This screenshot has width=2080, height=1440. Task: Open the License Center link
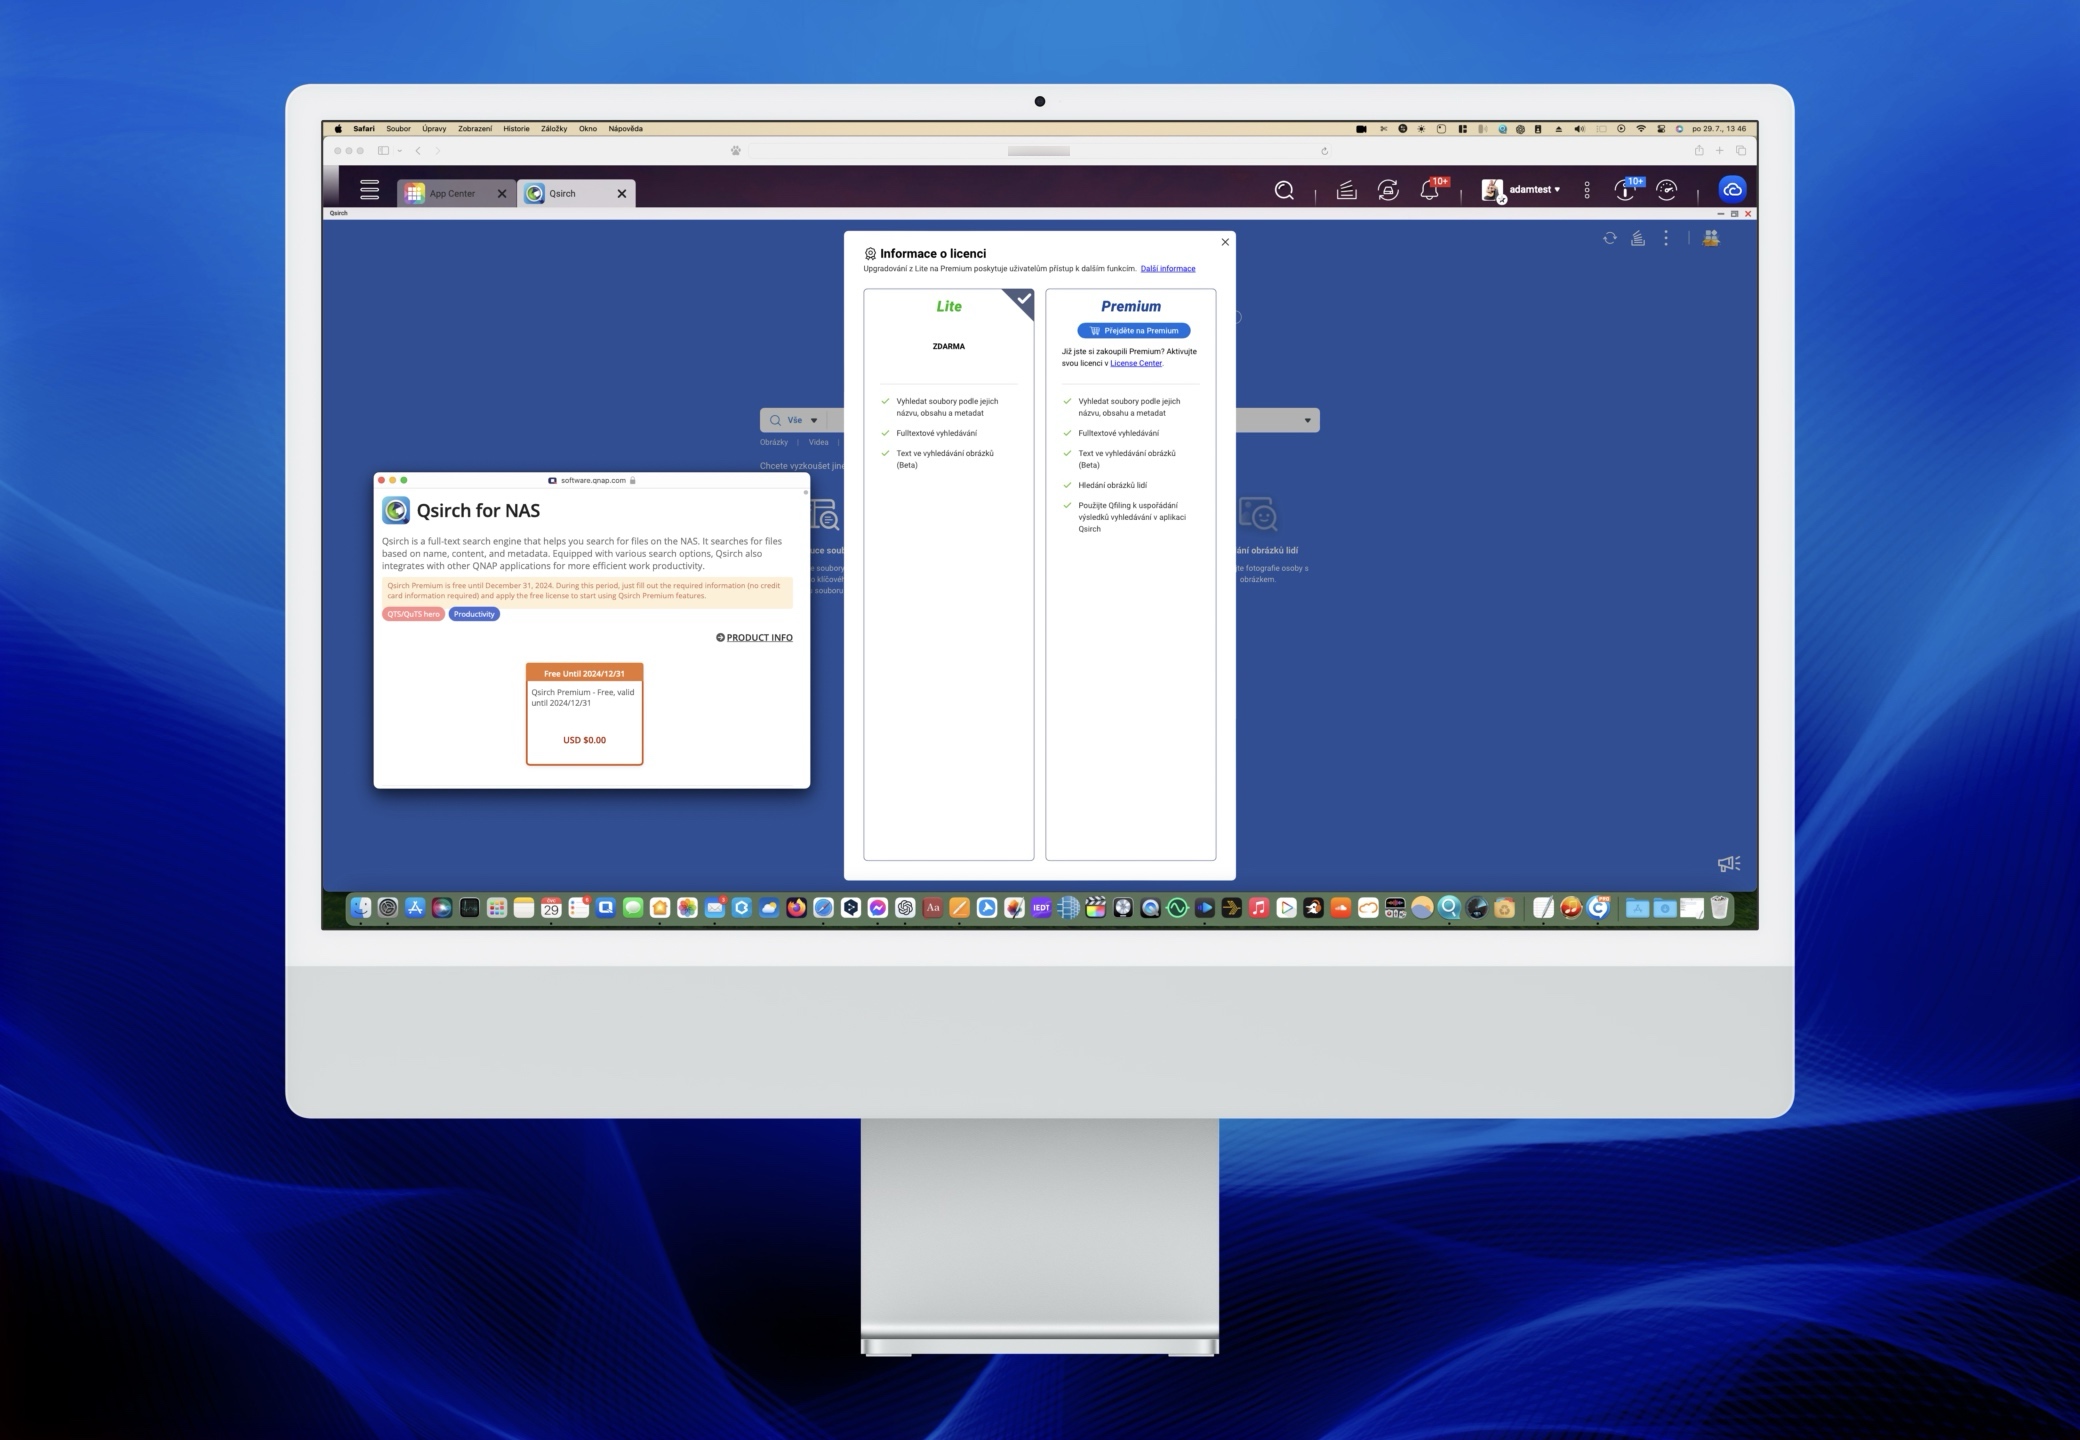(1135, 364)
